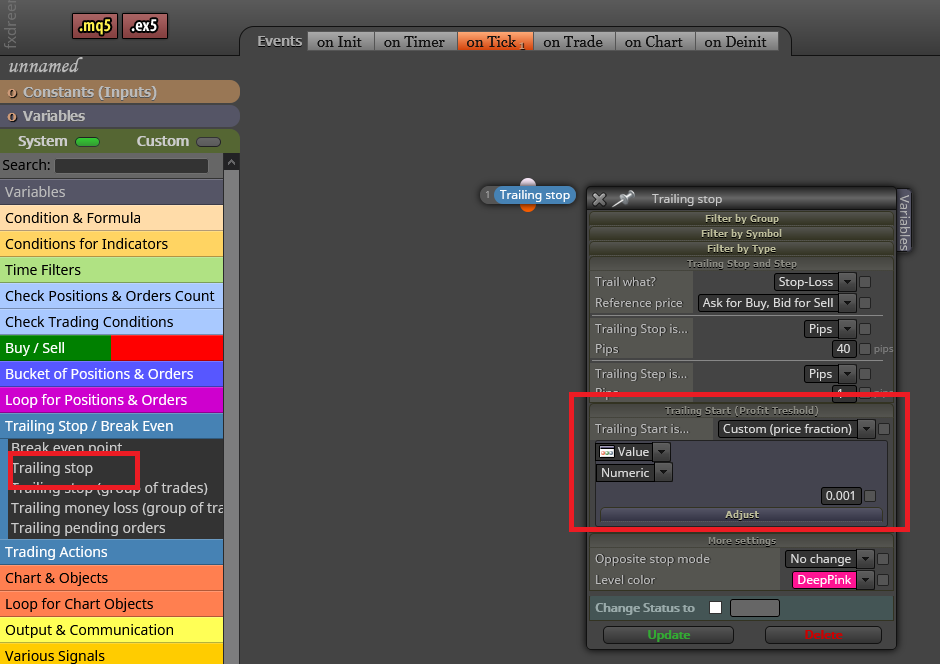Edit the Pips value 40 field
Viewport: 940px width, 664px height.
pyautogui.click(x=843, y=349)
